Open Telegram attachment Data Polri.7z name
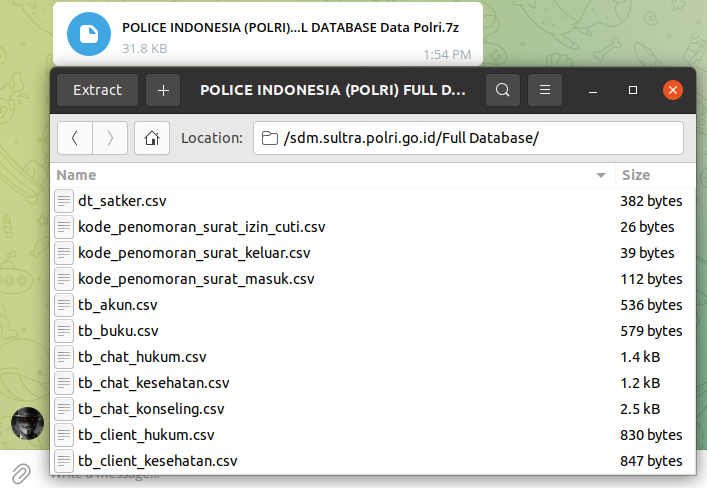 (290, 28)
